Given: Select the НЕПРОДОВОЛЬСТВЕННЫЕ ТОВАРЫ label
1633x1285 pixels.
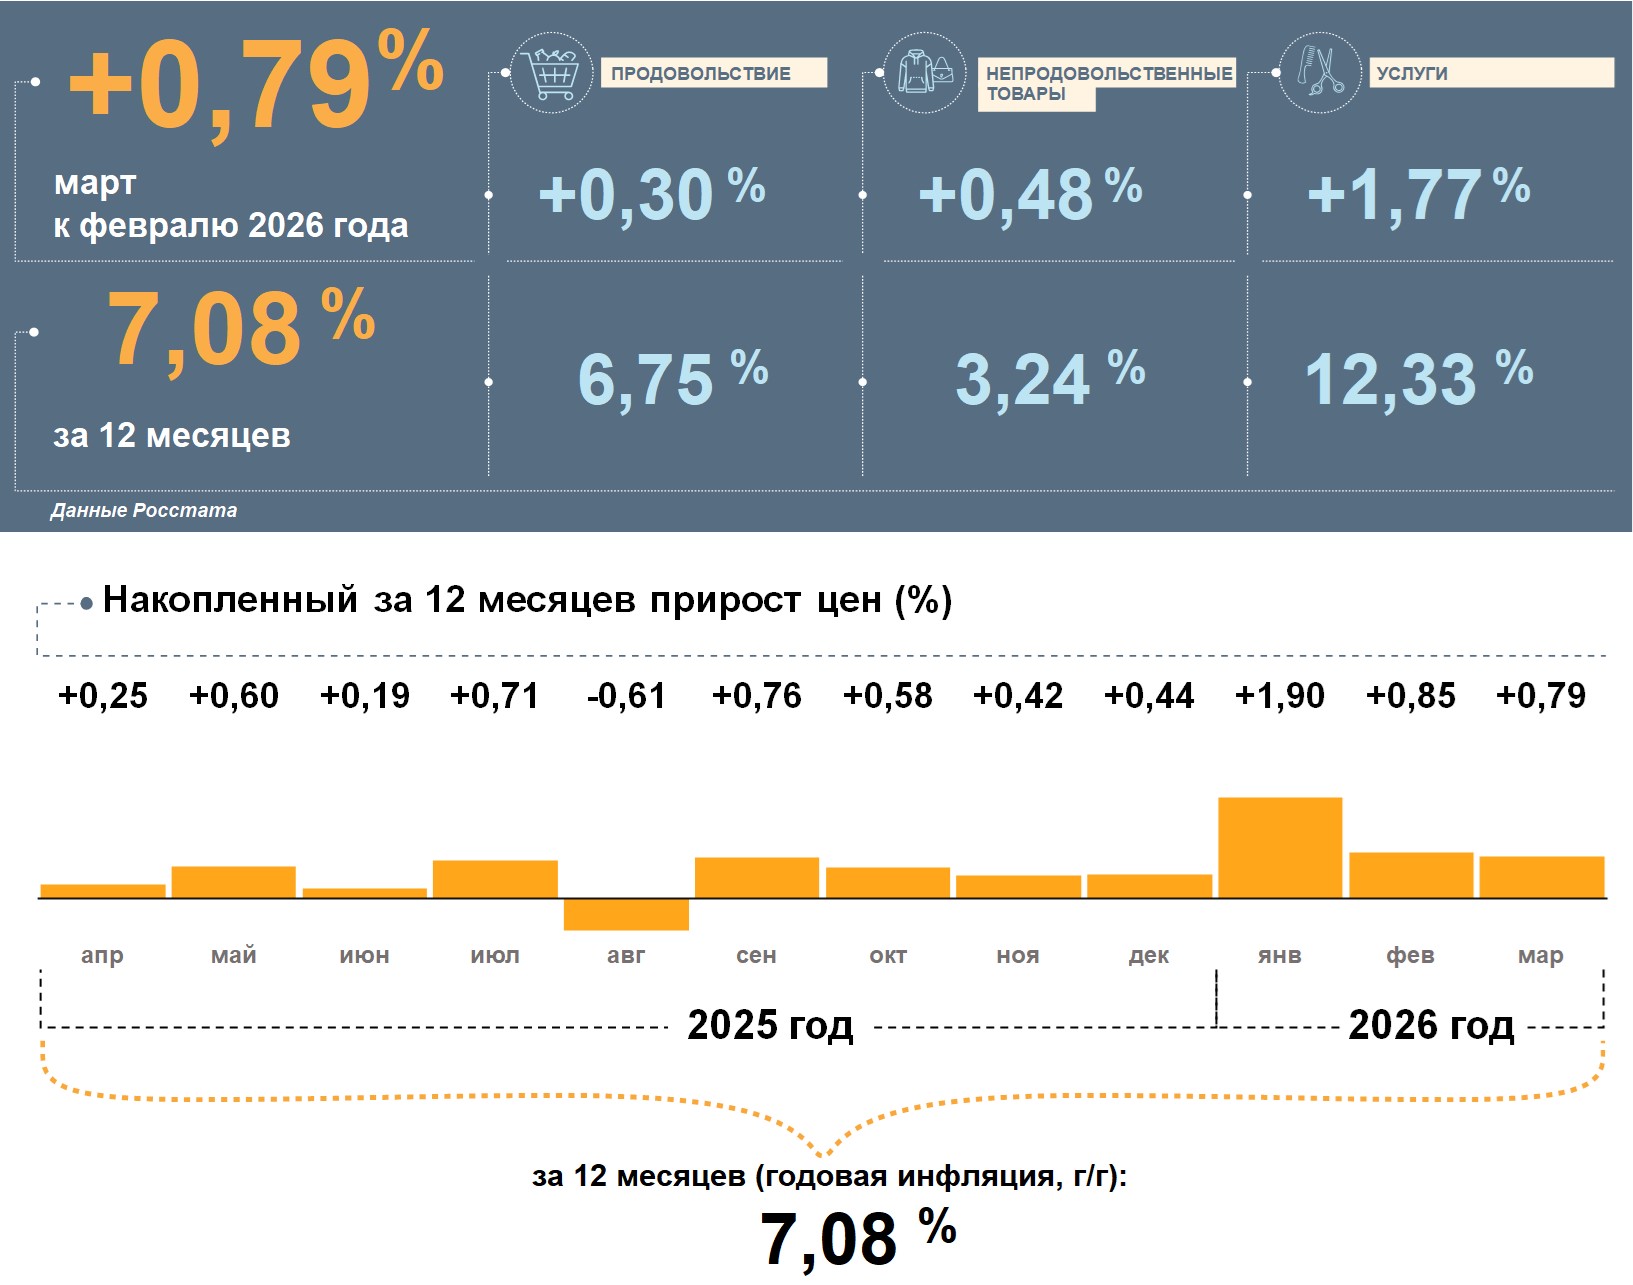Looking at the screenshot, I should pos(1107,83).
